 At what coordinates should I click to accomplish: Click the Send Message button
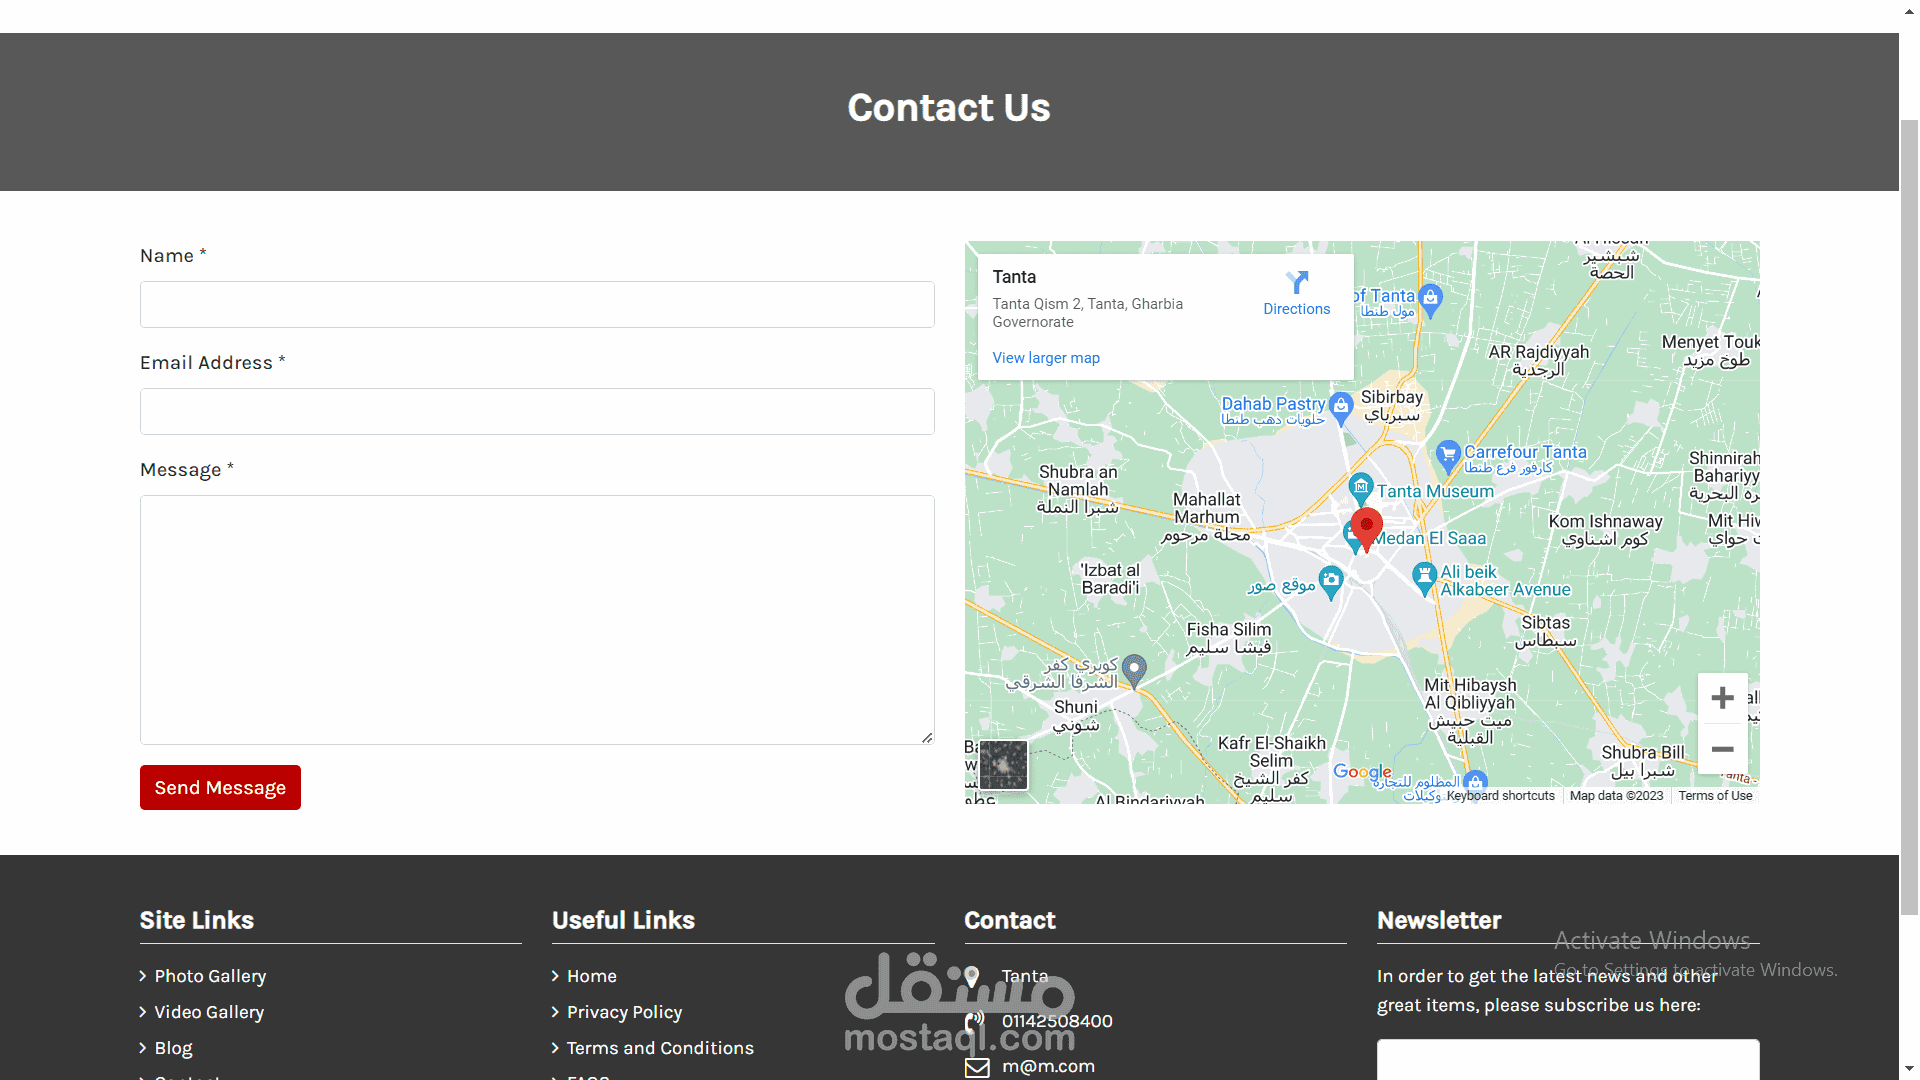tap(220, 788)
